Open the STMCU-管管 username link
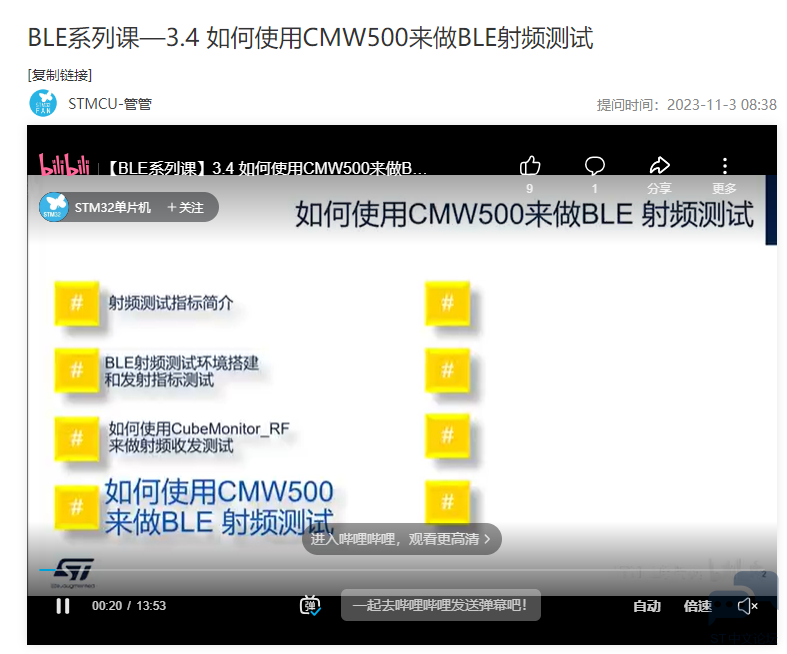 click(x=110, y=104)
